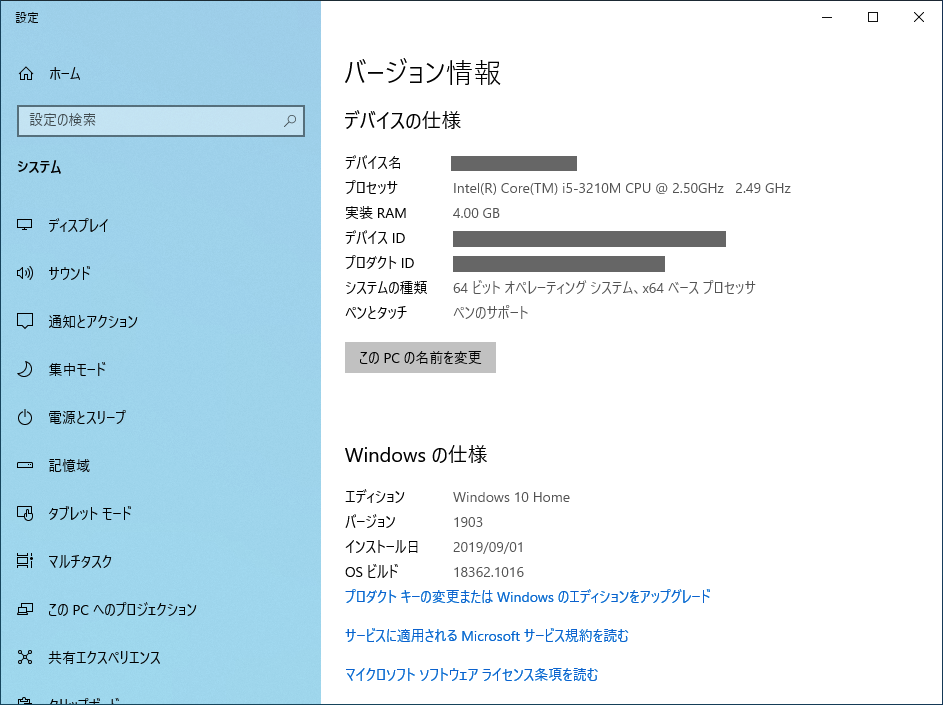Viewport: 943px width, 705px height.
Task: Open Microsoft サービス規約を読む link
Action: coord(486,636)
